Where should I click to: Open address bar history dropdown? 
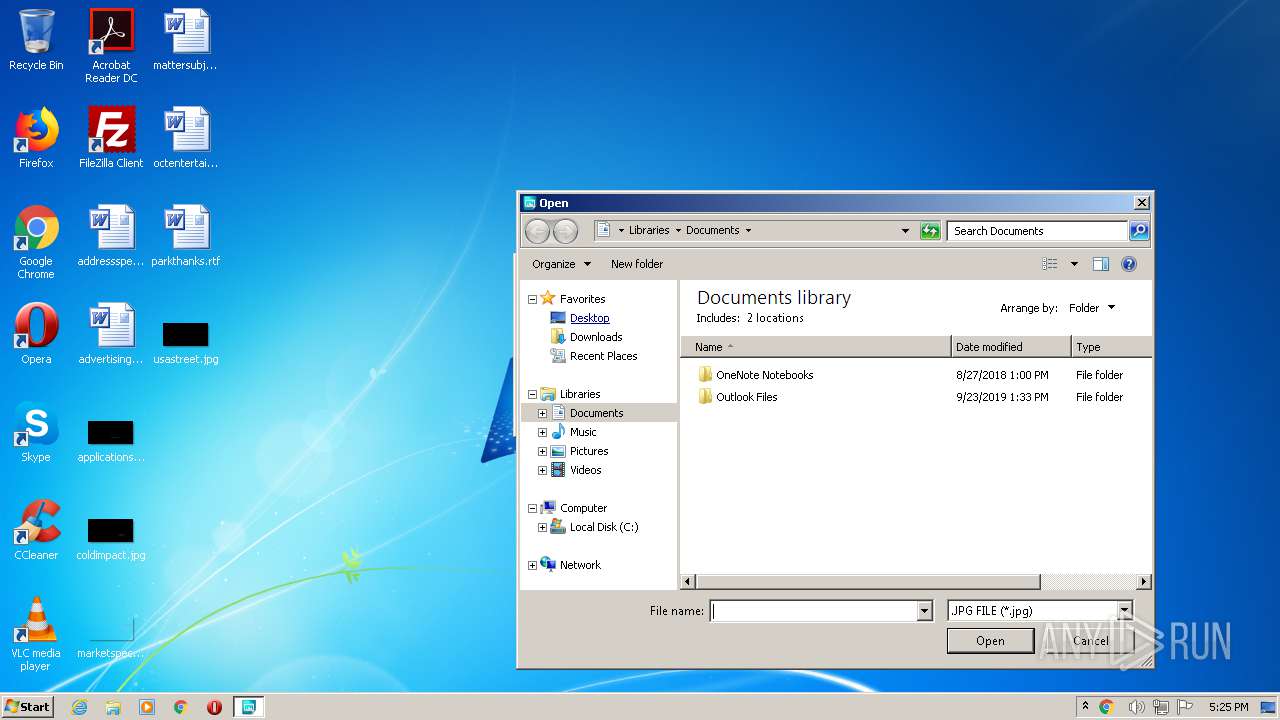[905, 231]
